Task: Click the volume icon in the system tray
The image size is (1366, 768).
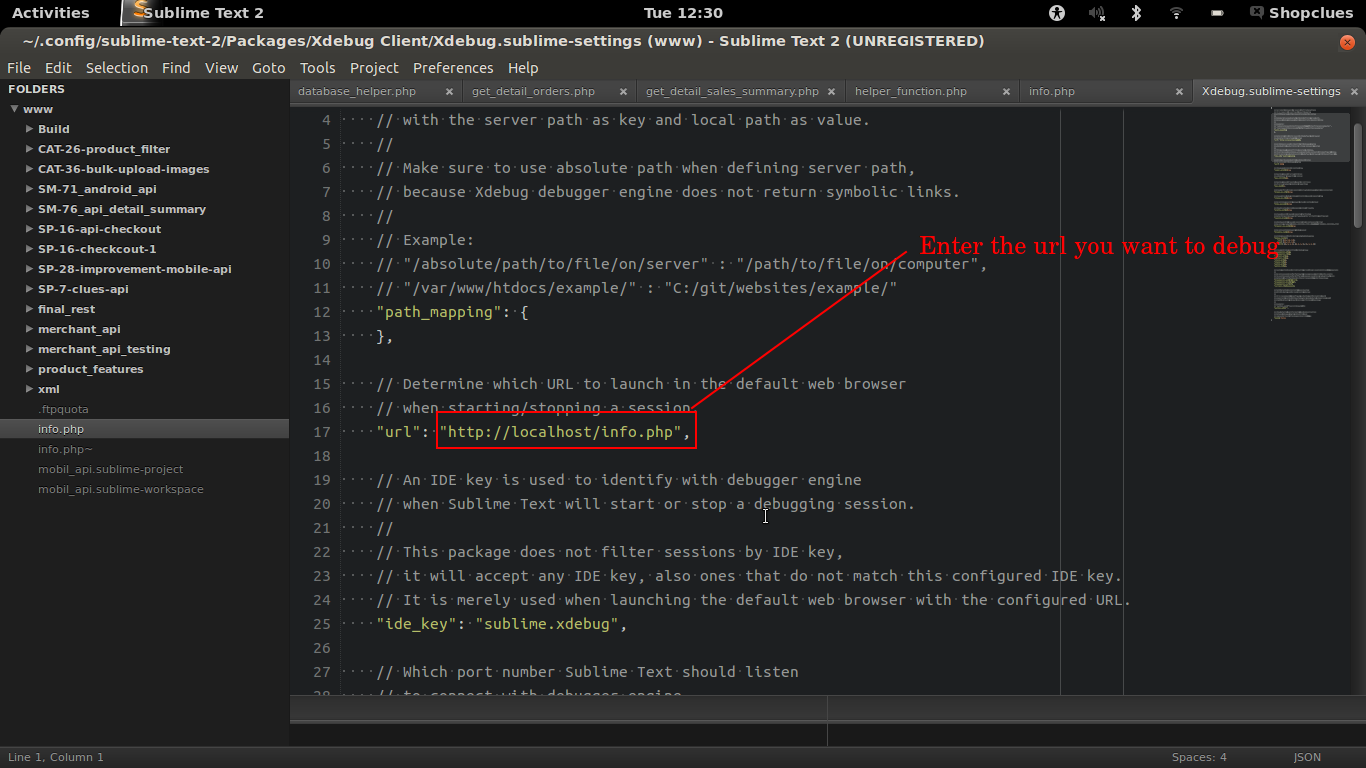Action: 1096,13
